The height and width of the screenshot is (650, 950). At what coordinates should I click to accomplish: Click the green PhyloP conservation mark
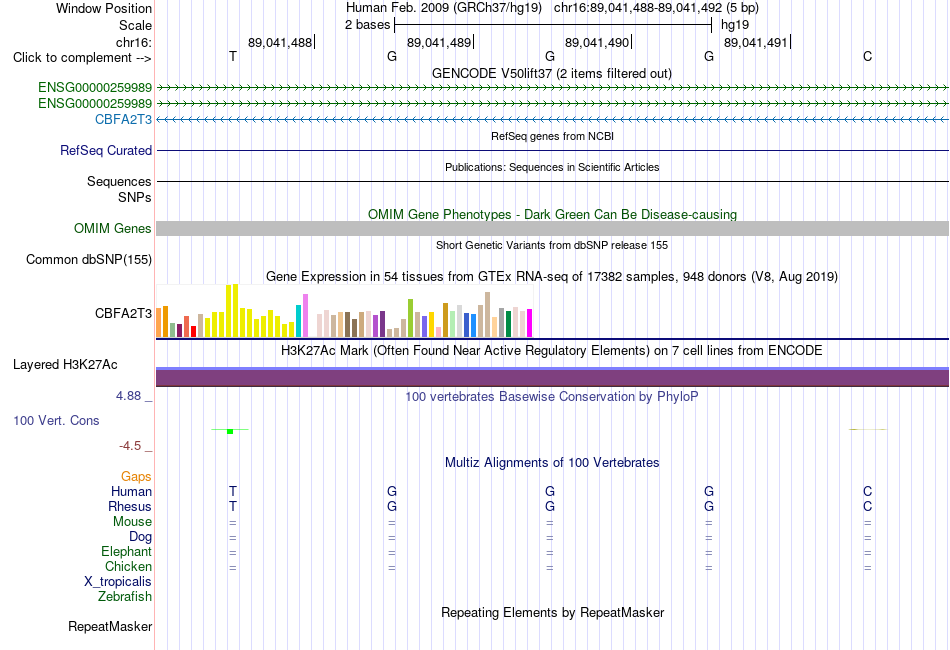(x=230, y=431)
